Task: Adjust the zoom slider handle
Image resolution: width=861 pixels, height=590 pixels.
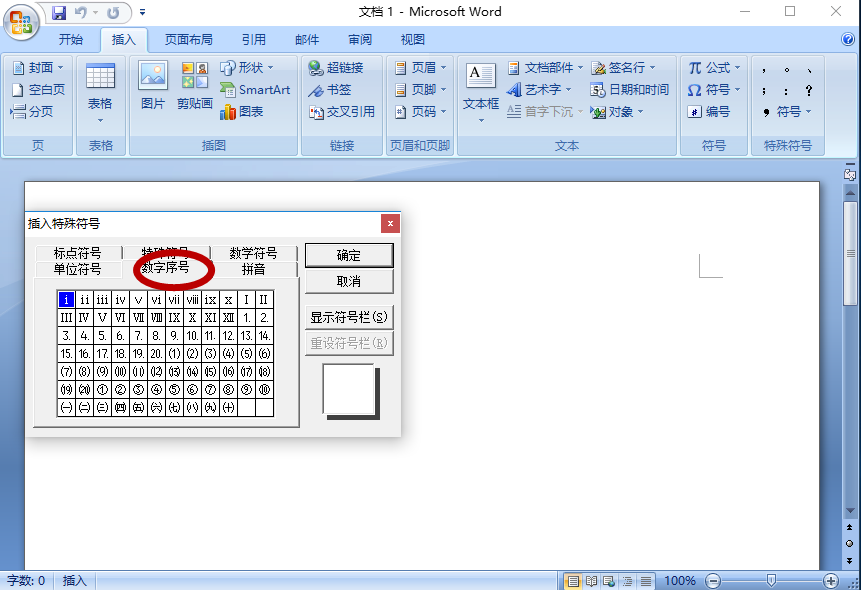Action: click(771, 581)
